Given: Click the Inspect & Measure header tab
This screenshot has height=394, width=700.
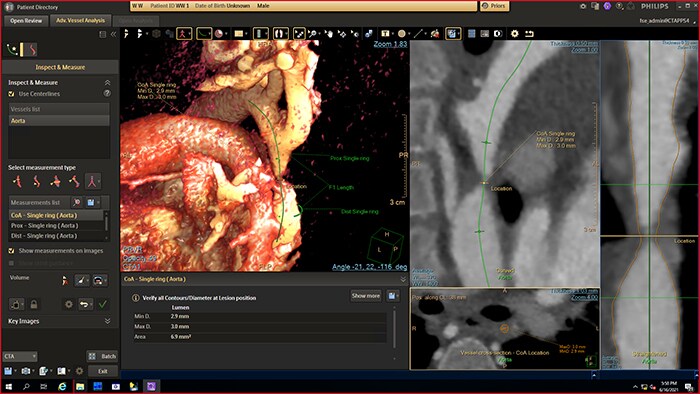Looking at the screenshot, I should [x=60, y=67].
